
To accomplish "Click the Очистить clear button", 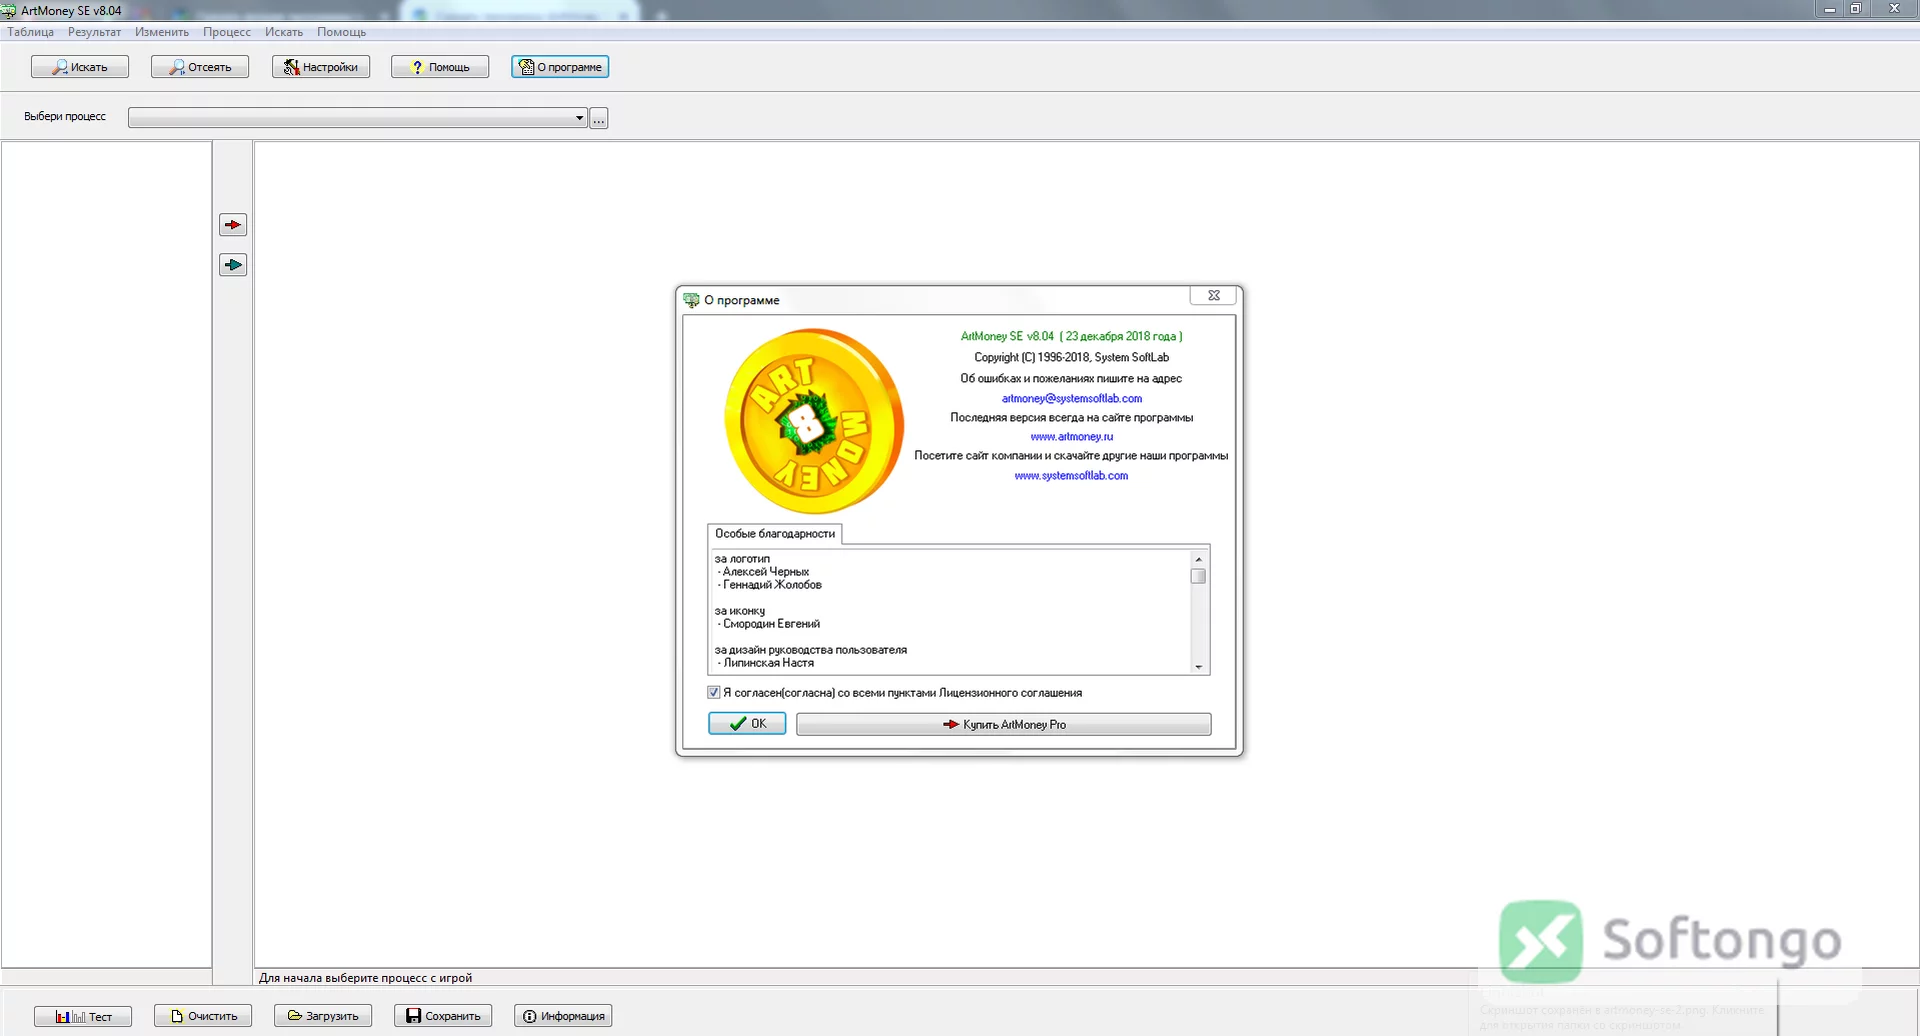I will [x=203, y=1016].
